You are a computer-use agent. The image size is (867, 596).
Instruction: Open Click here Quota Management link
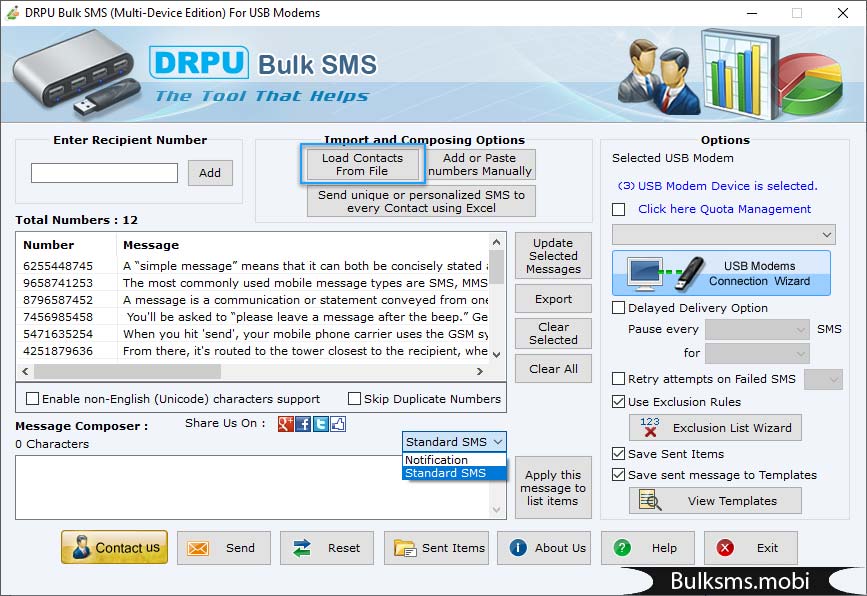(x=724, y=209)
